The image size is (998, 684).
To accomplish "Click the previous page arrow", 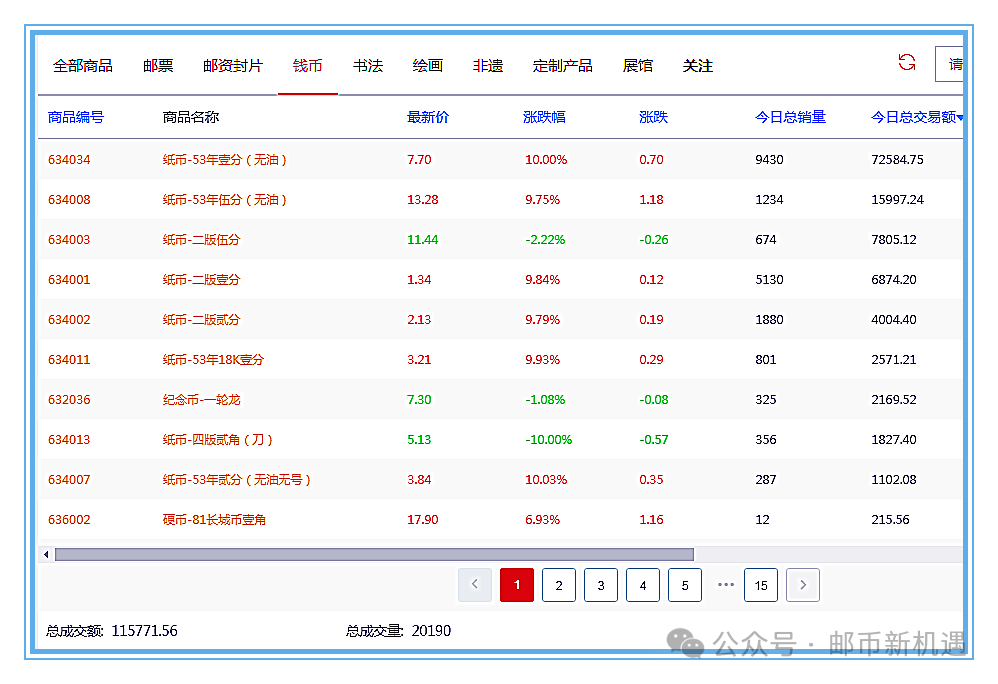I will (x=475, y=585).
